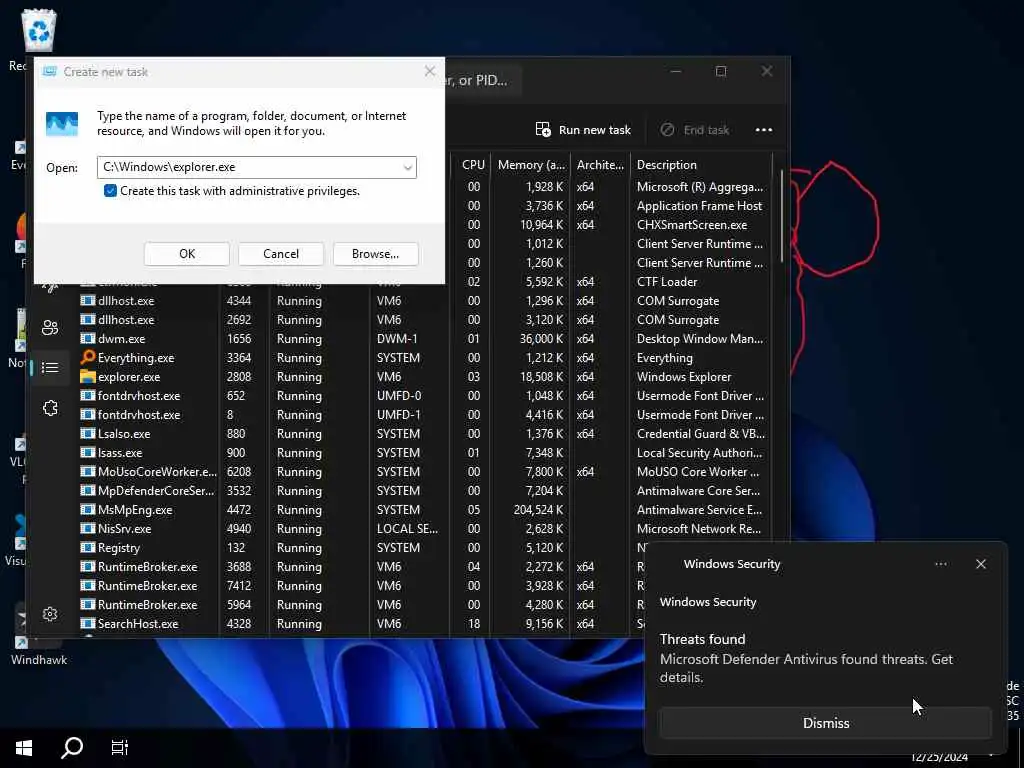Open the Services page icon in the sidebar
Viewport: 1024px width, 768px height.
click(x=50, y=408)
